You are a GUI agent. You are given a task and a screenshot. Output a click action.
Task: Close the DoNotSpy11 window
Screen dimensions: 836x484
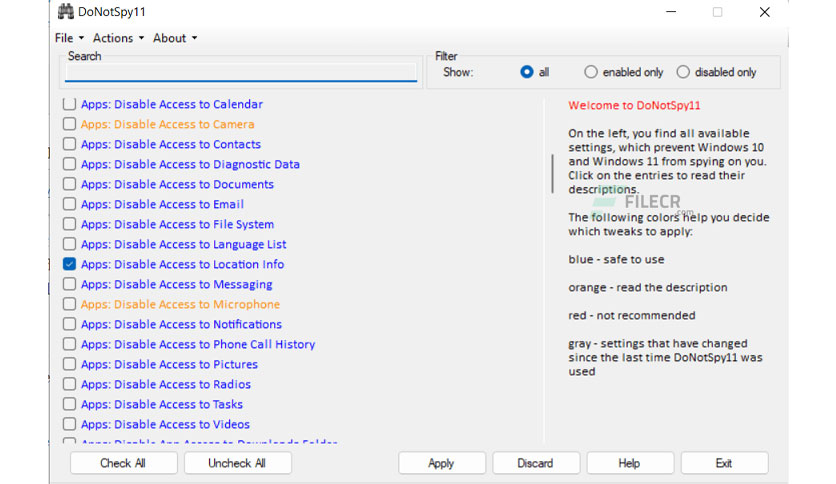tap(765, 12)
